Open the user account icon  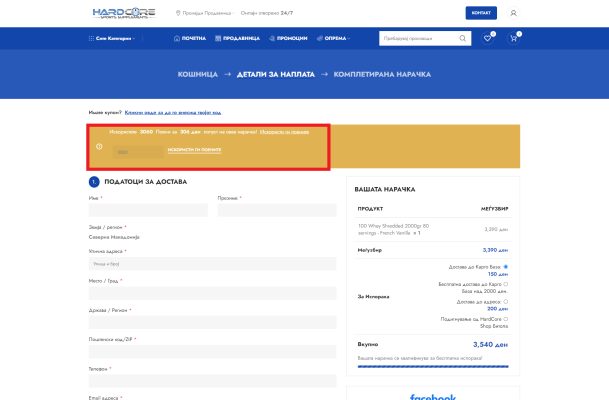pyautogui.click(x=514, y=13)
